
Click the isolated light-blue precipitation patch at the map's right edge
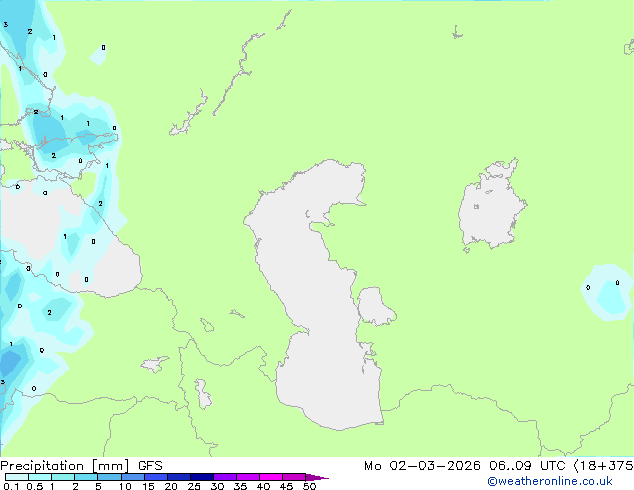608,292
